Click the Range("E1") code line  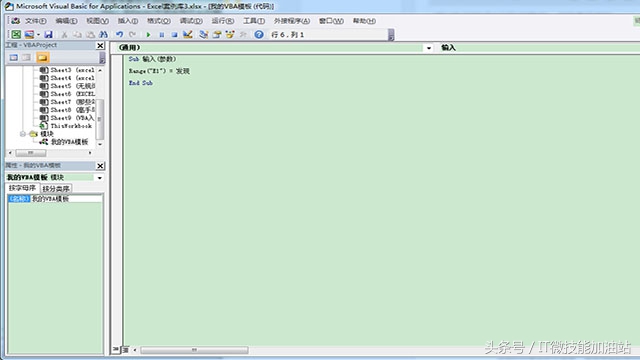tap(159, 71)
